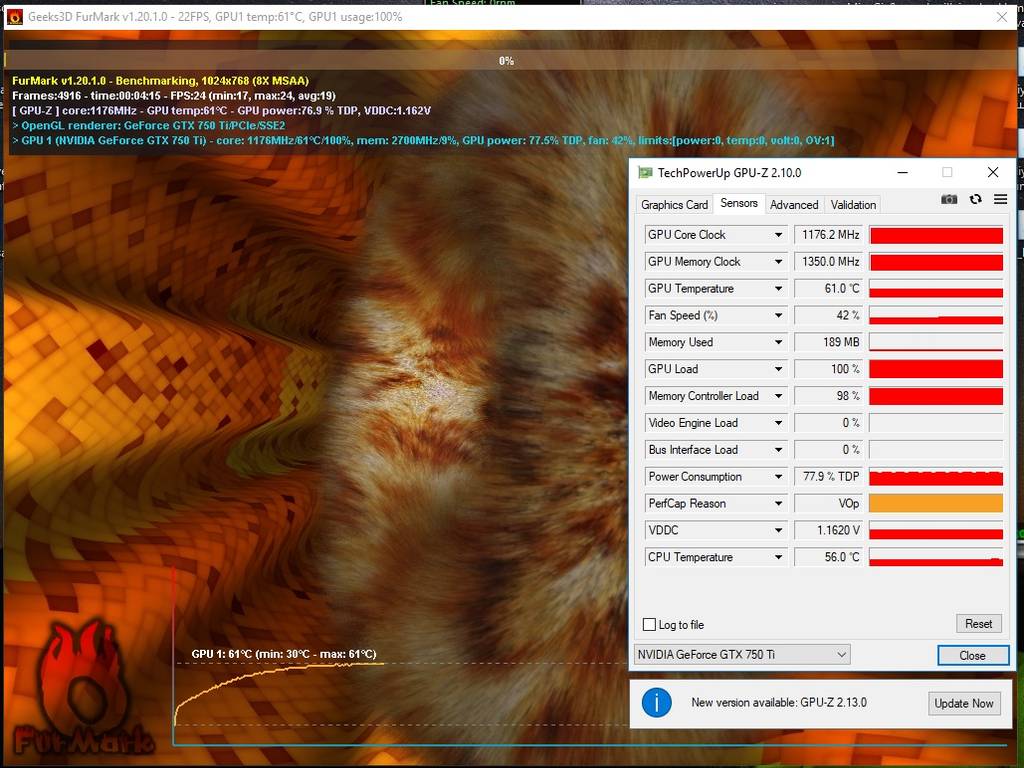The height and width of the screenshot is (768, 1024).
Task: Enable the Log to file checkbox
Action: (649, 624)
